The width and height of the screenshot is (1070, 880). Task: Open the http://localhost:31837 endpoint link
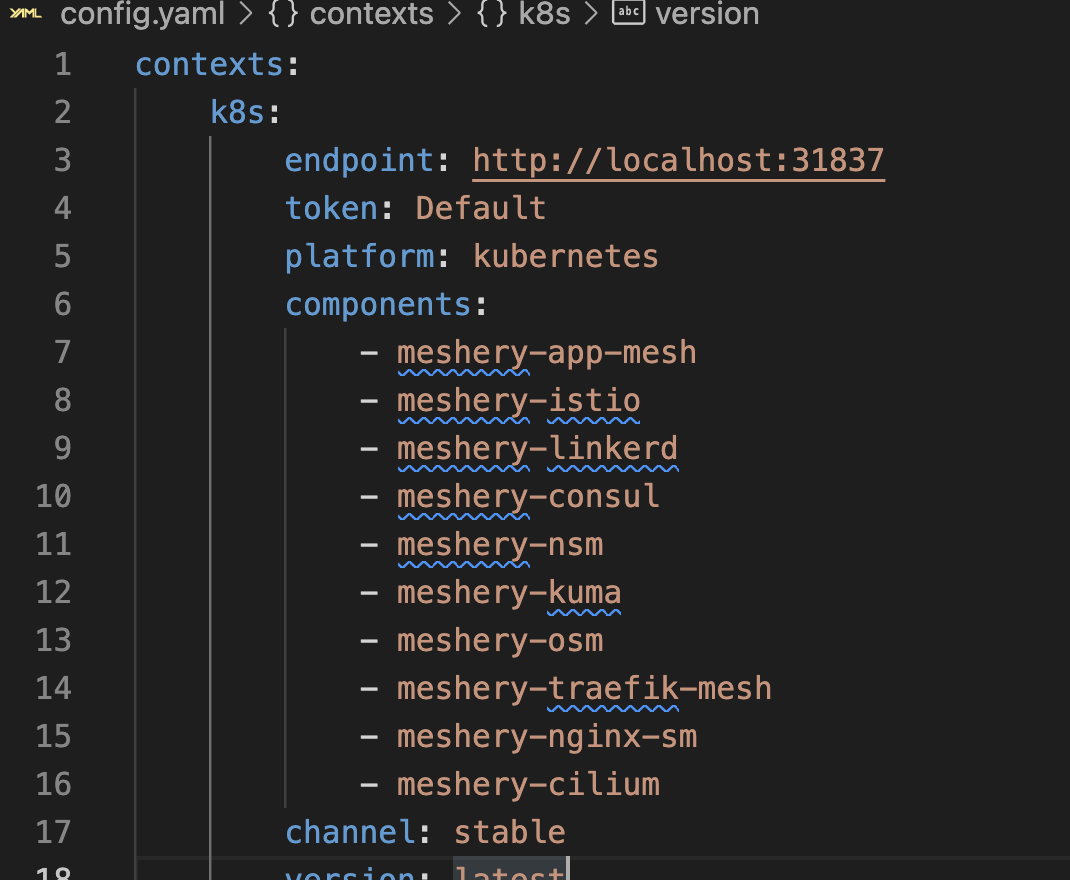pyautogui.click(x=677, y=160)
